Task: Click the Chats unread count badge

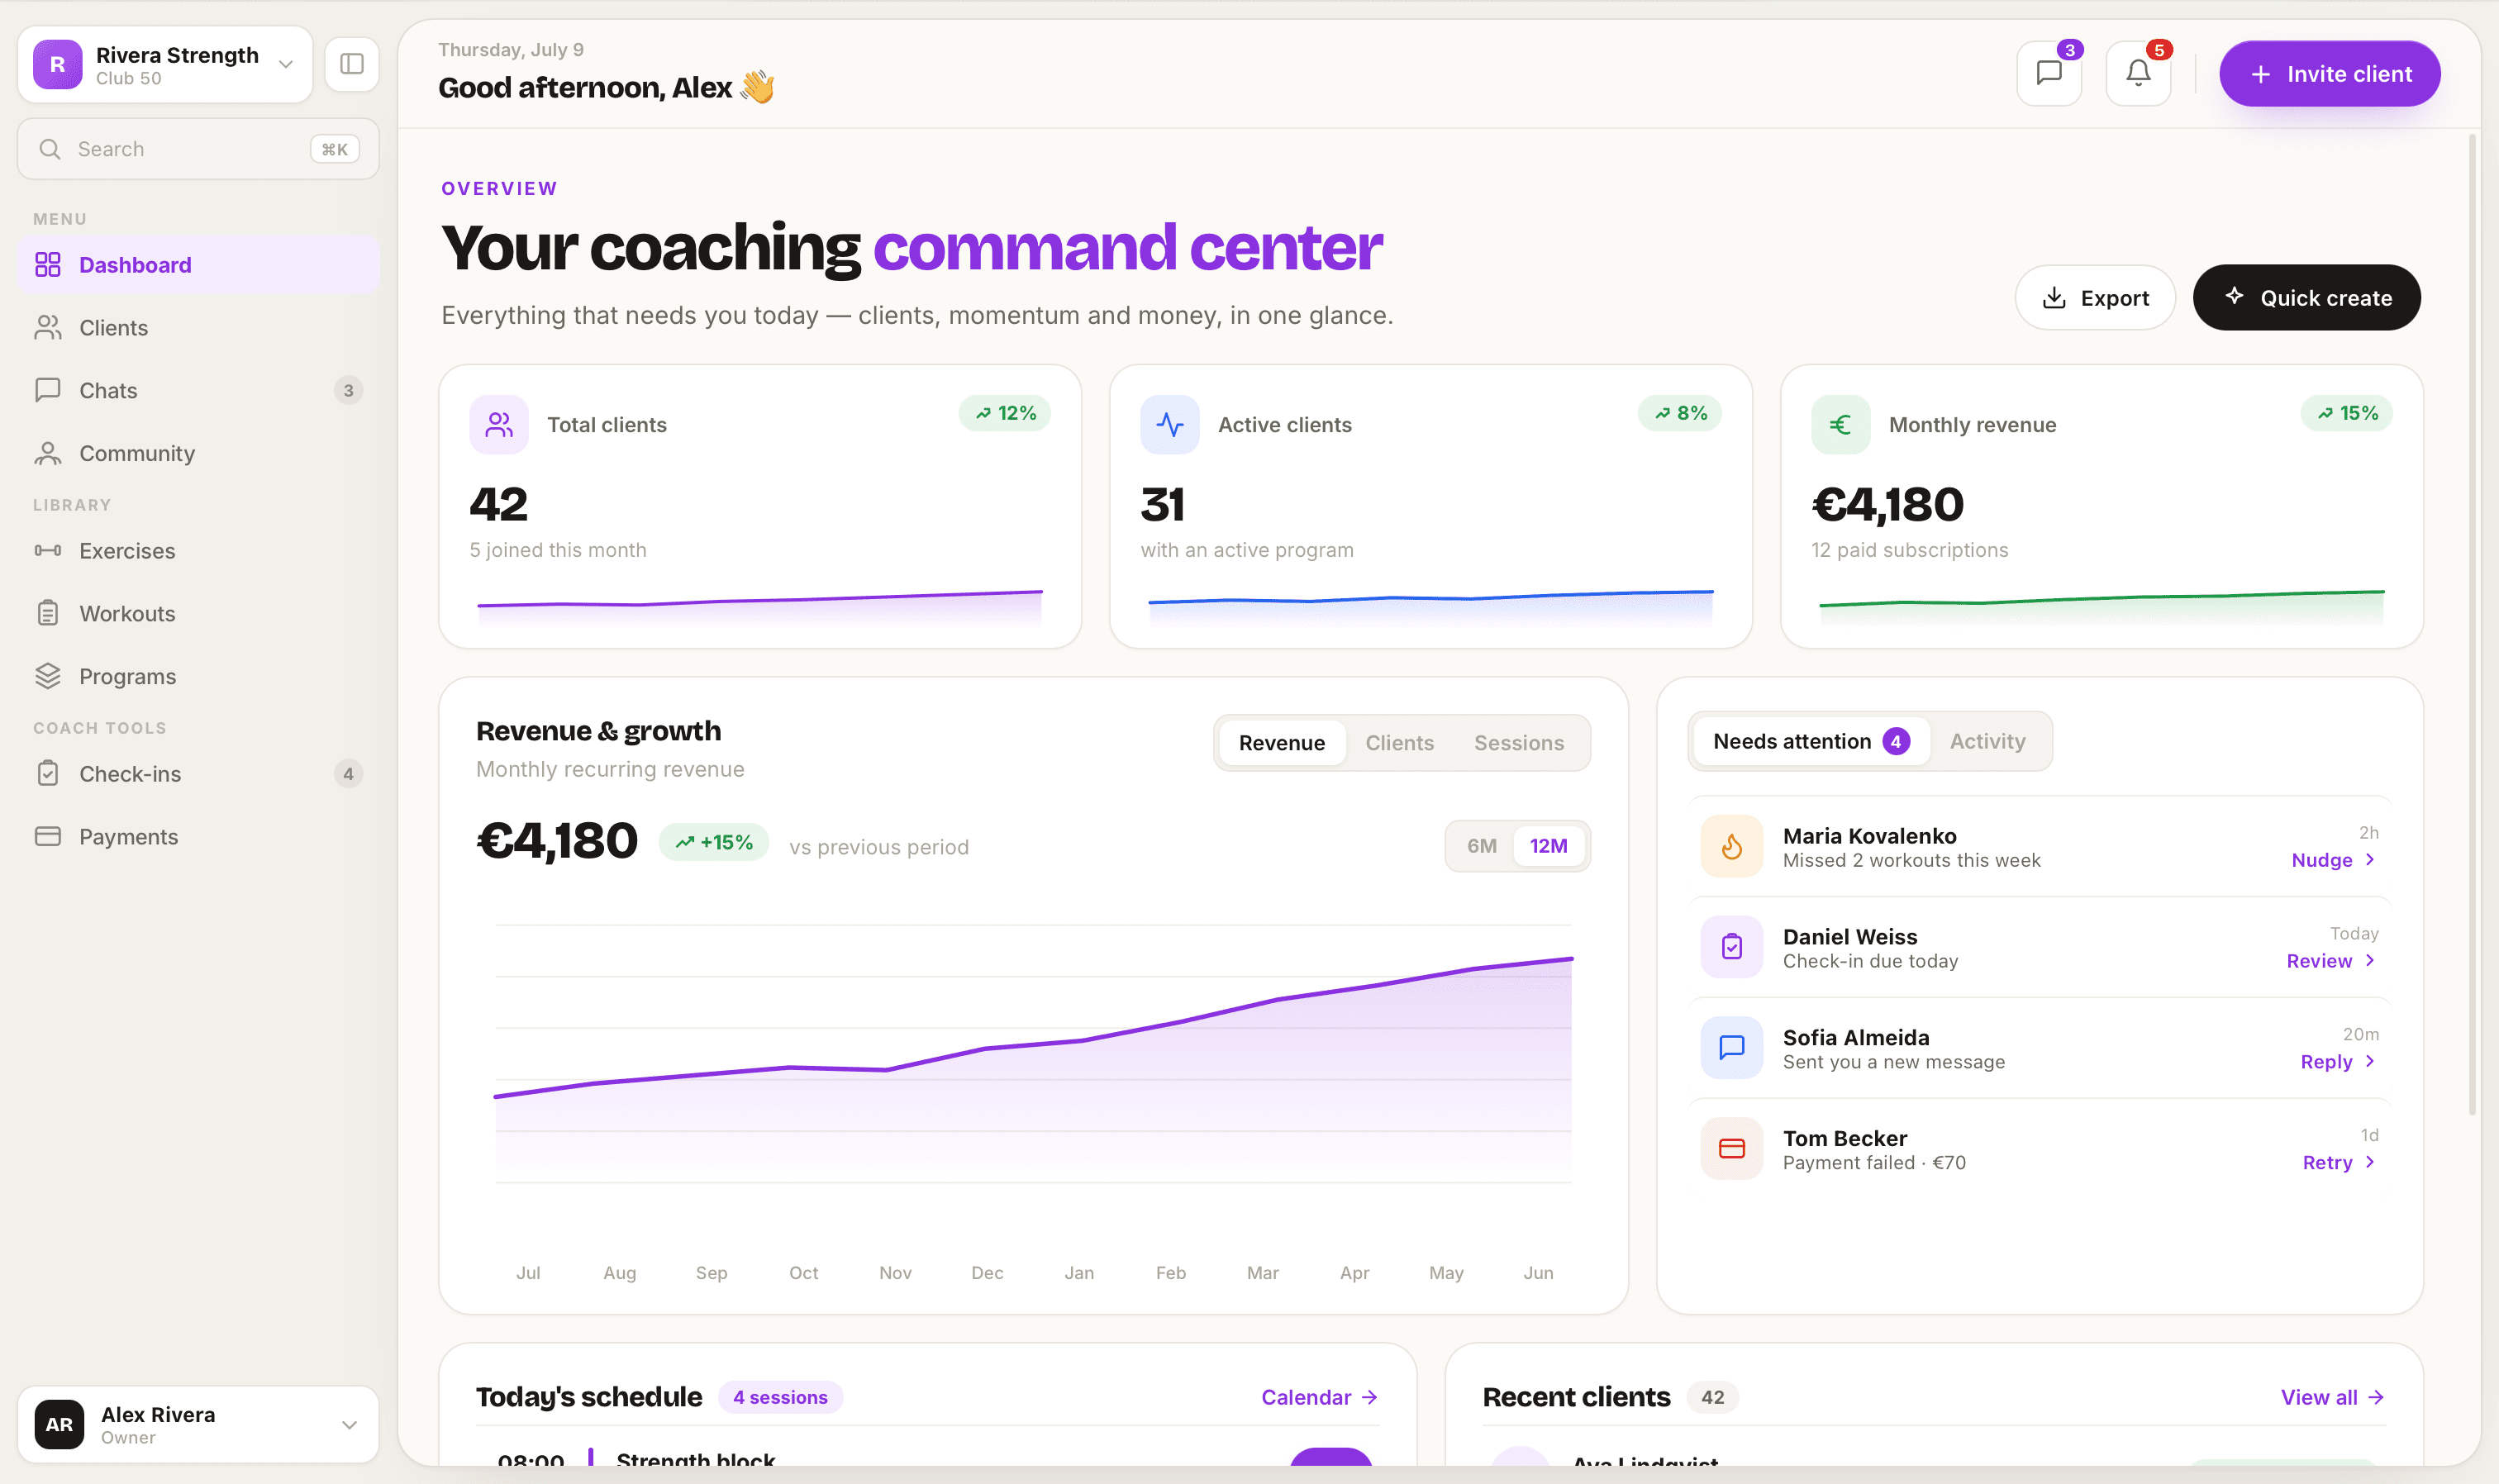Action: 348,390
